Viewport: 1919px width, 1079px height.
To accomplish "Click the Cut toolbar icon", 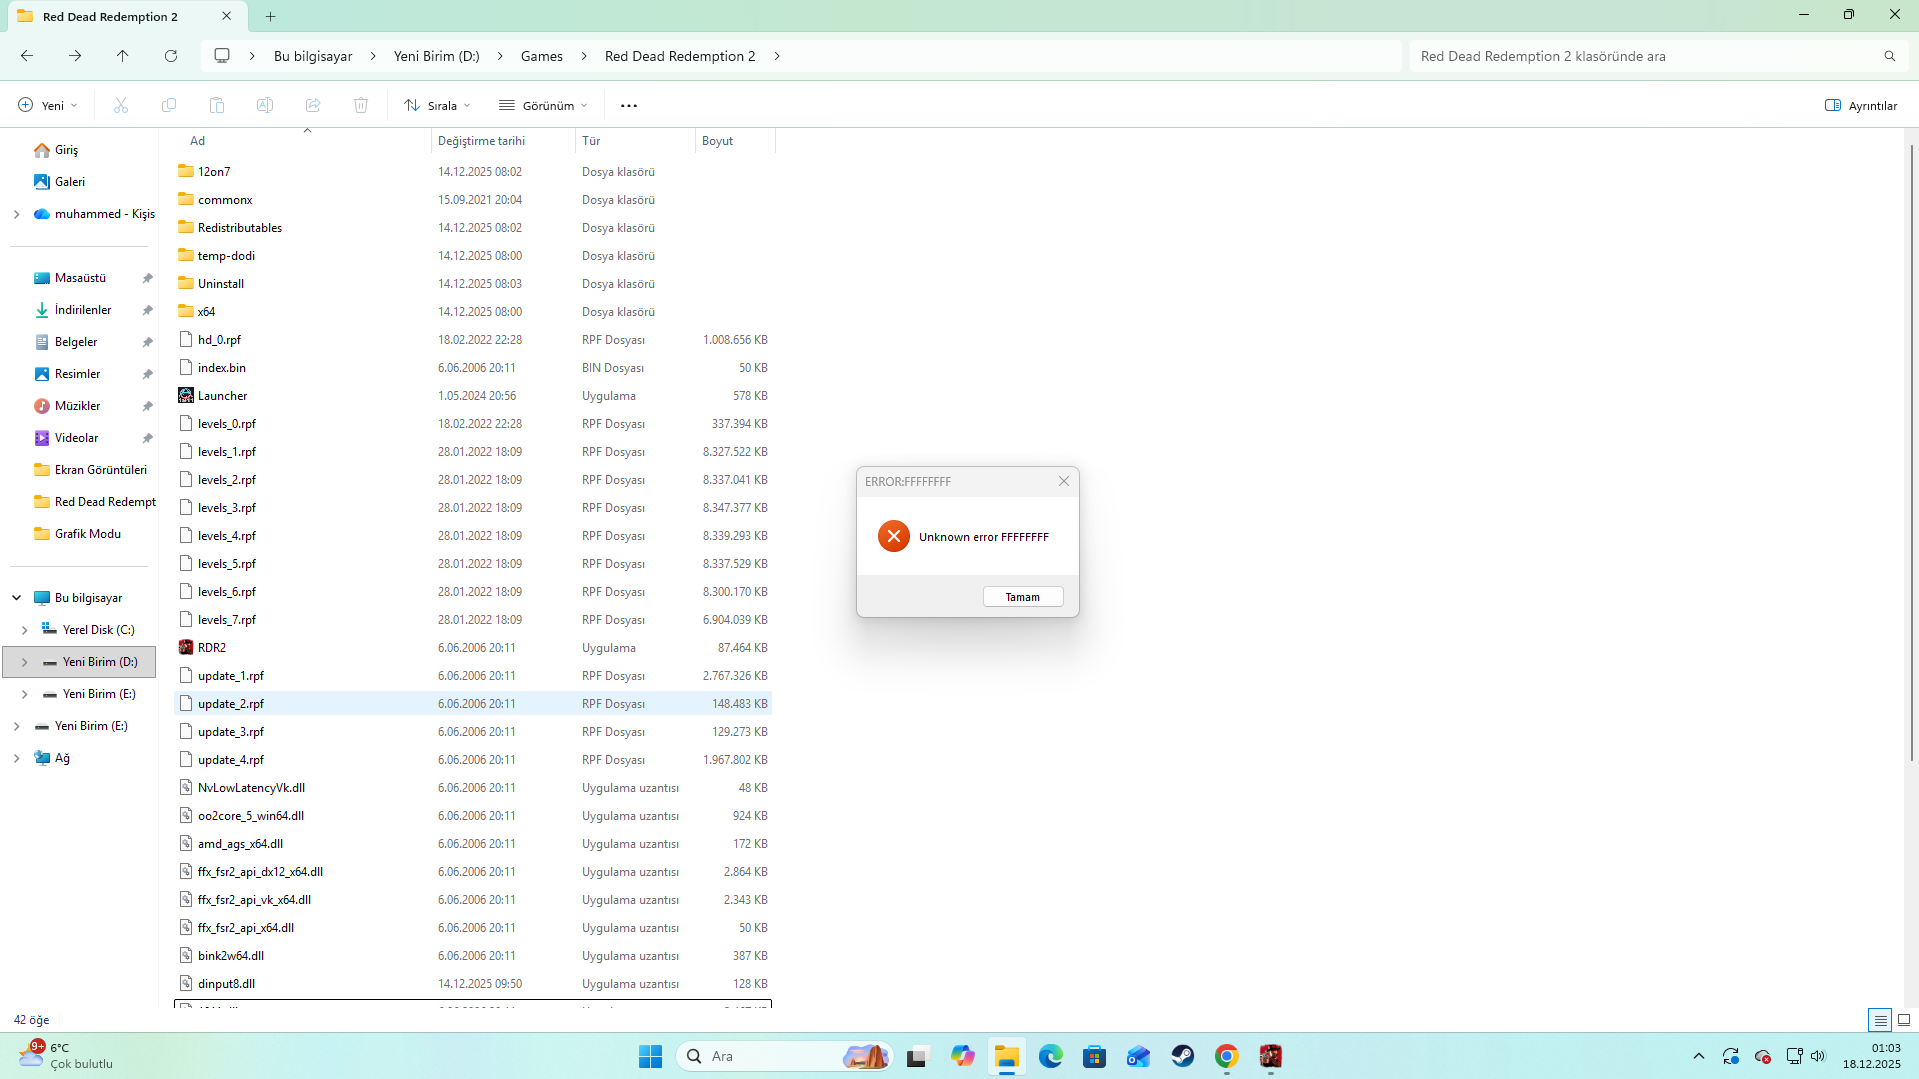I will coord(121,105).
